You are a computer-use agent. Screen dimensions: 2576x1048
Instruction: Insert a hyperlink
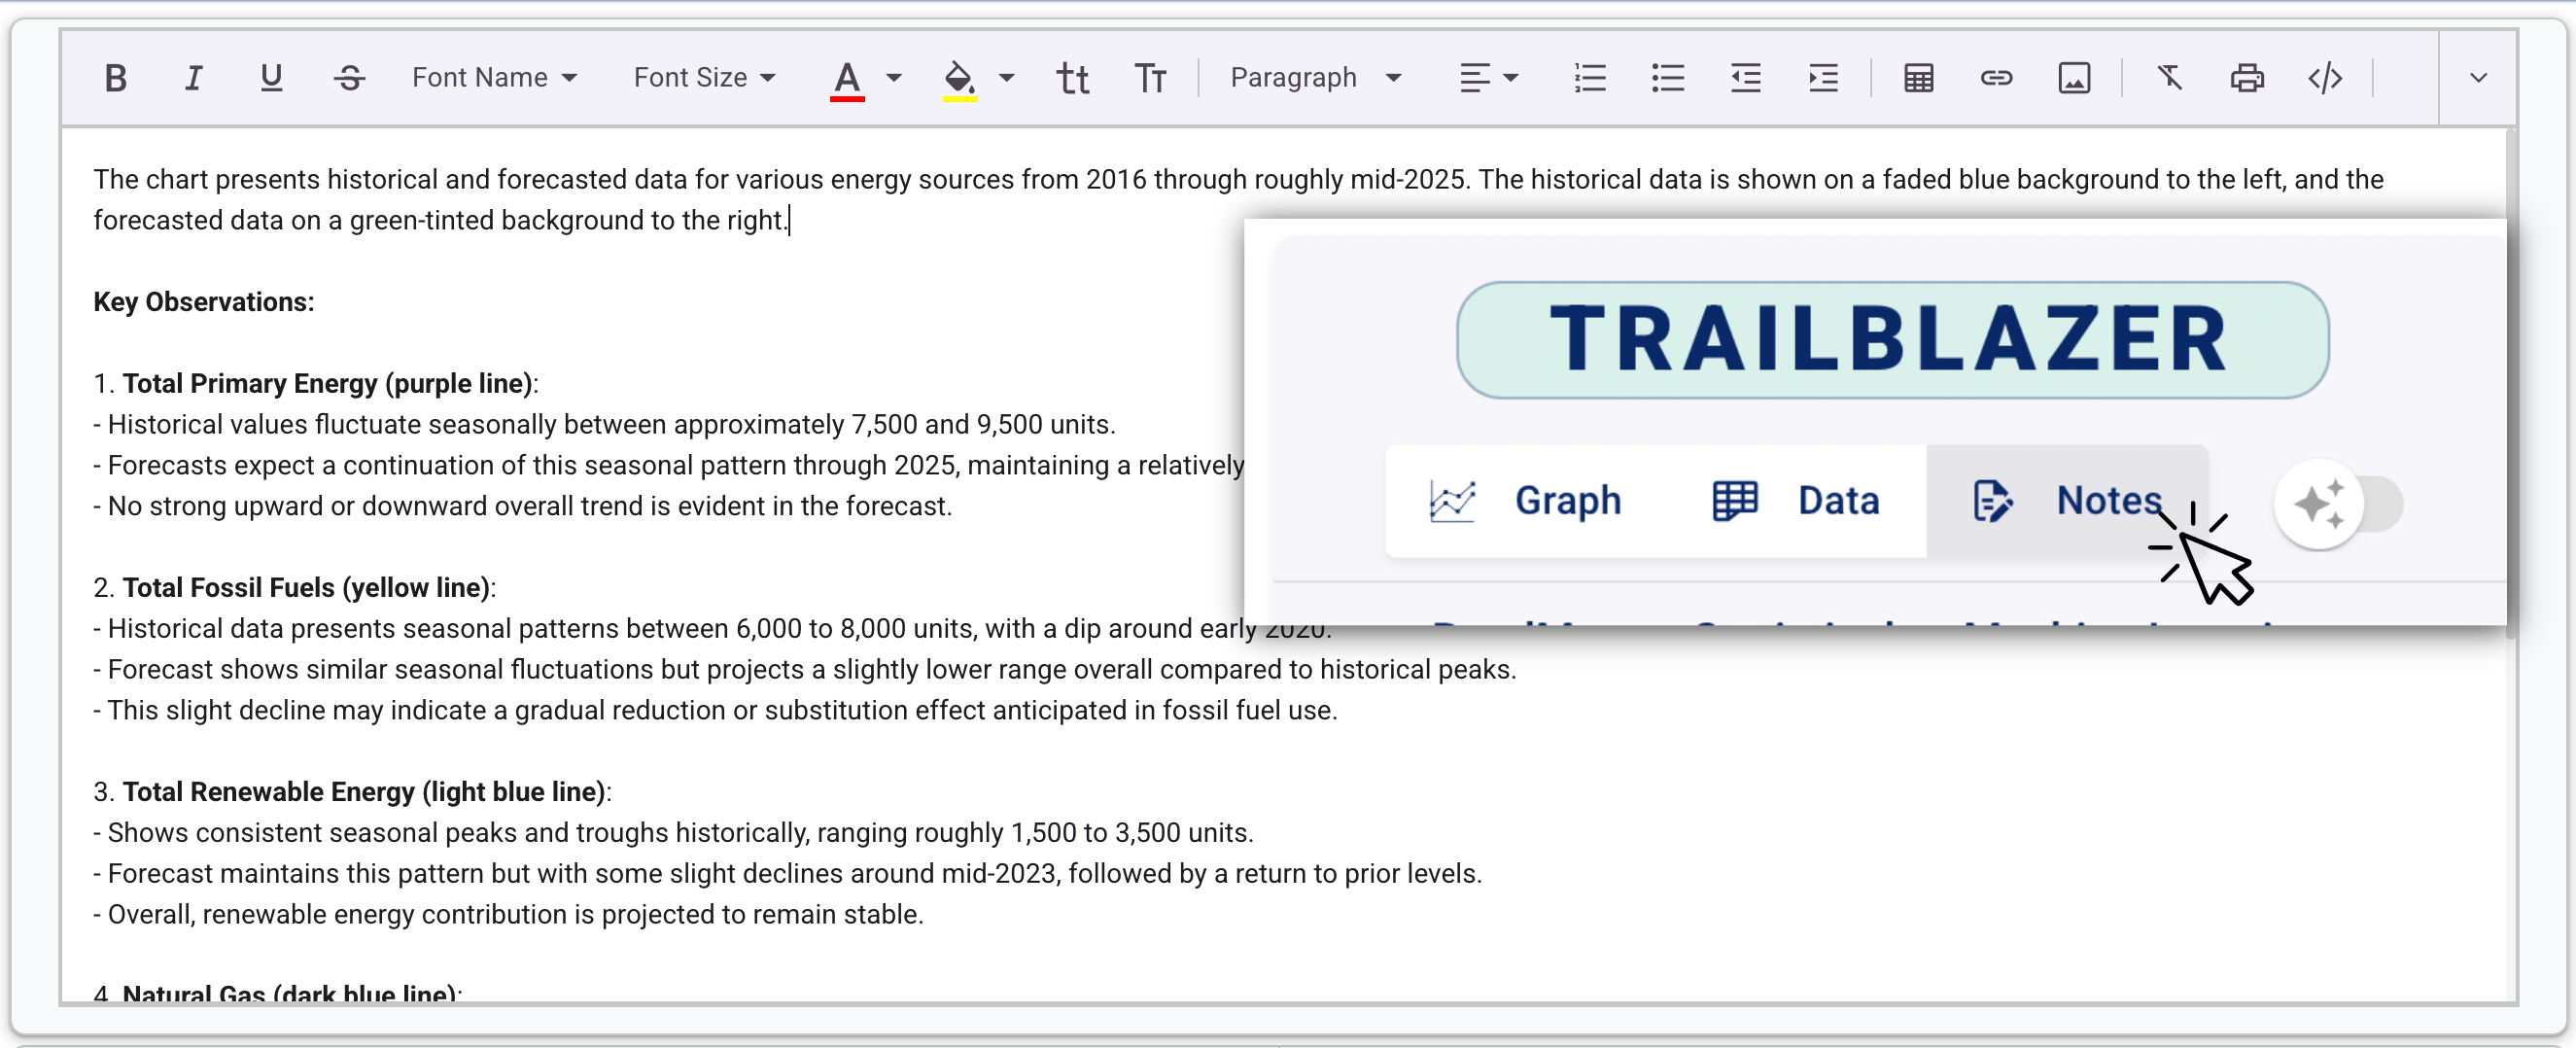(x=1996, y=77)
